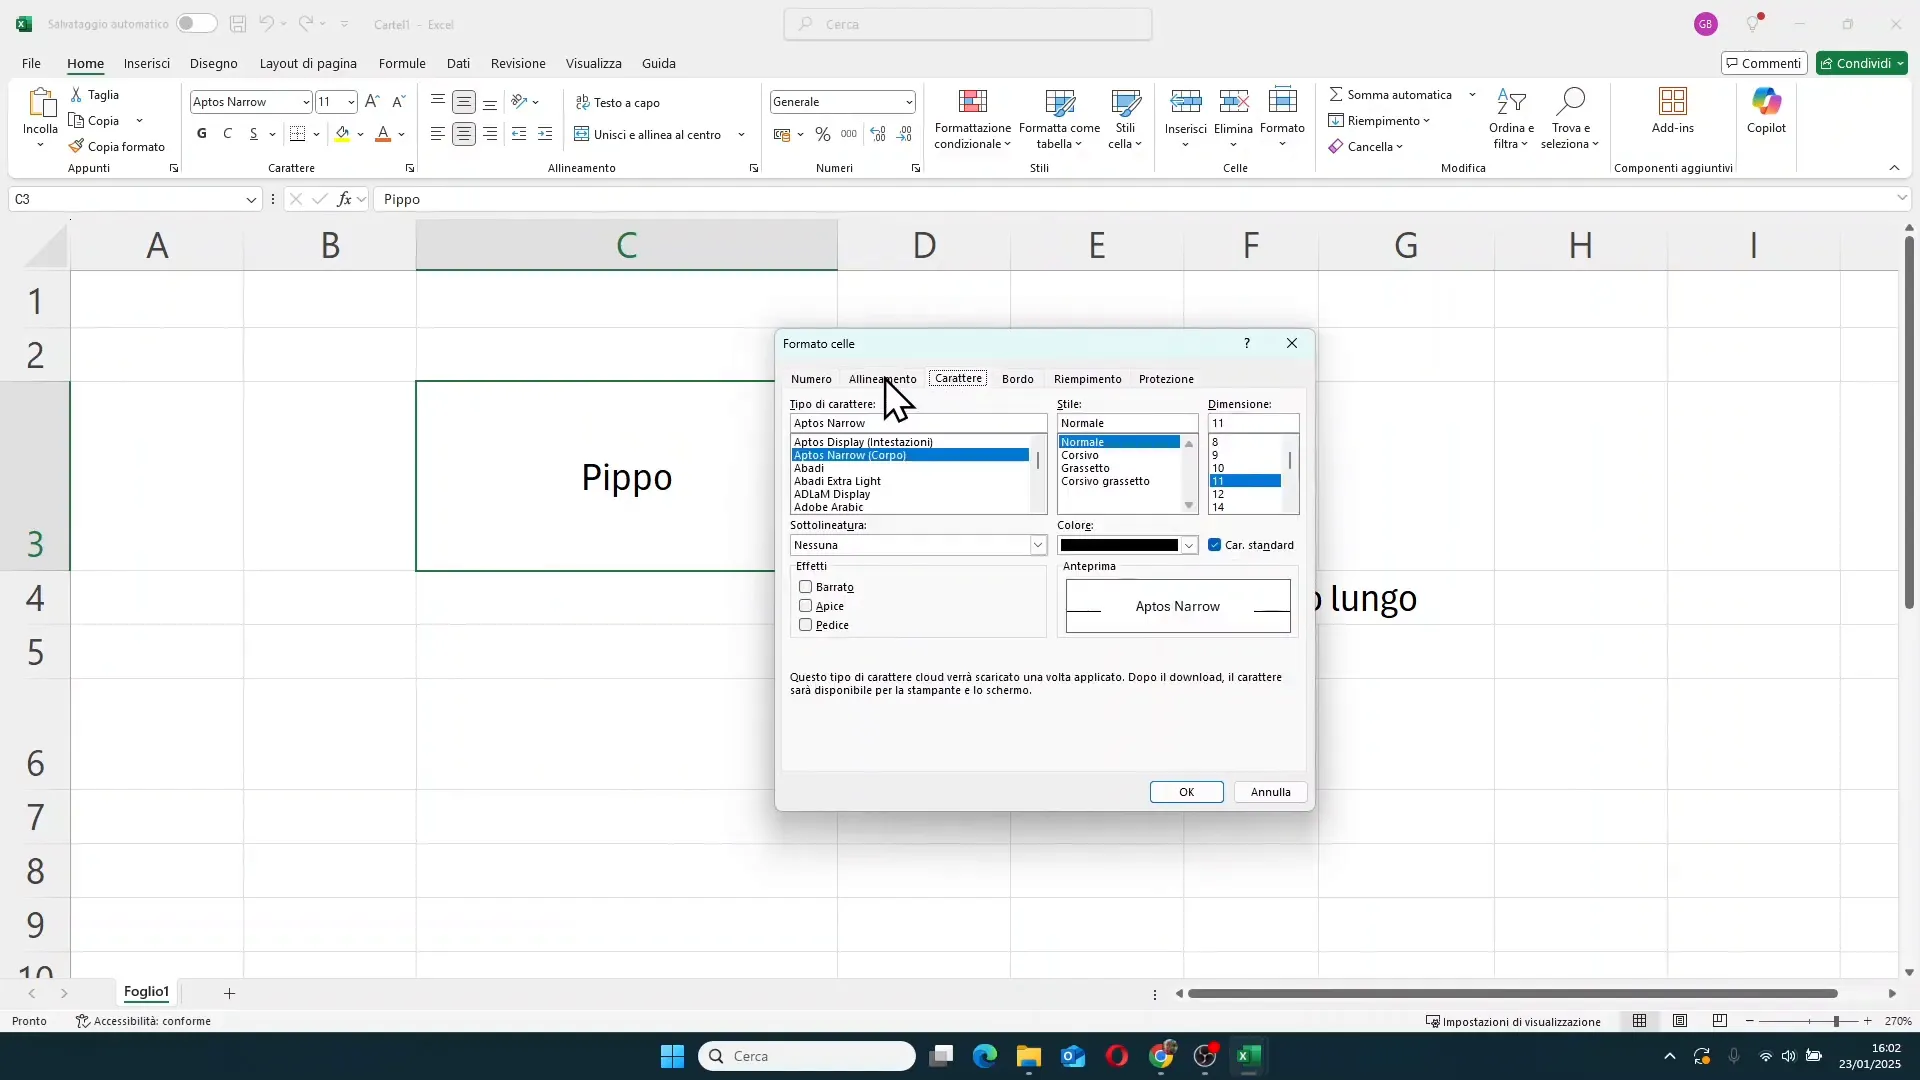The image size is (1920, 1080).
Task: Click the increase indent icon
Action: click(545, 134)
